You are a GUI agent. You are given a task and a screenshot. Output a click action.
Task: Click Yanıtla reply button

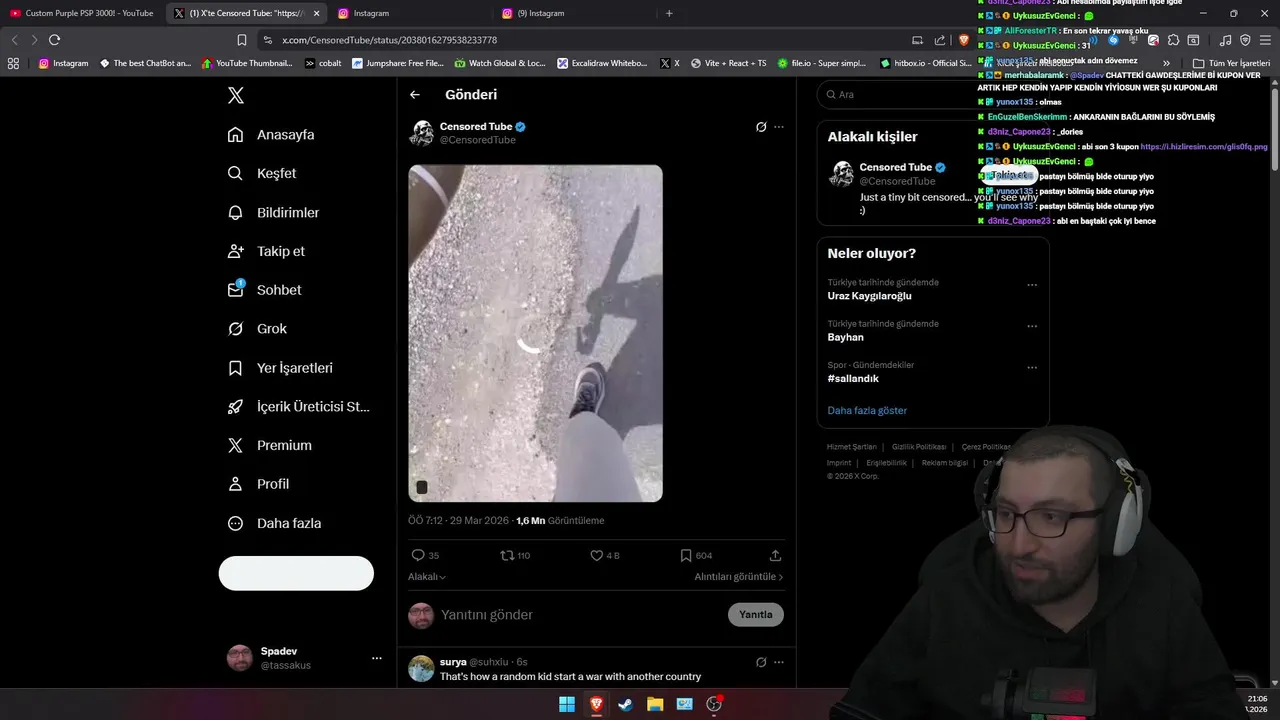[755, 614]
